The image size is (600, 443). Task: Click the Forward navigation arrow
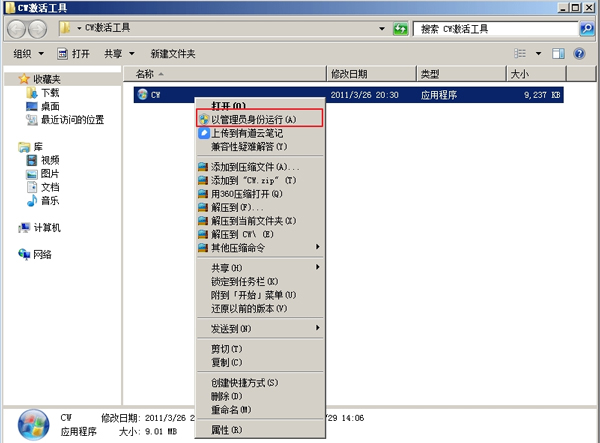(38, 29)
